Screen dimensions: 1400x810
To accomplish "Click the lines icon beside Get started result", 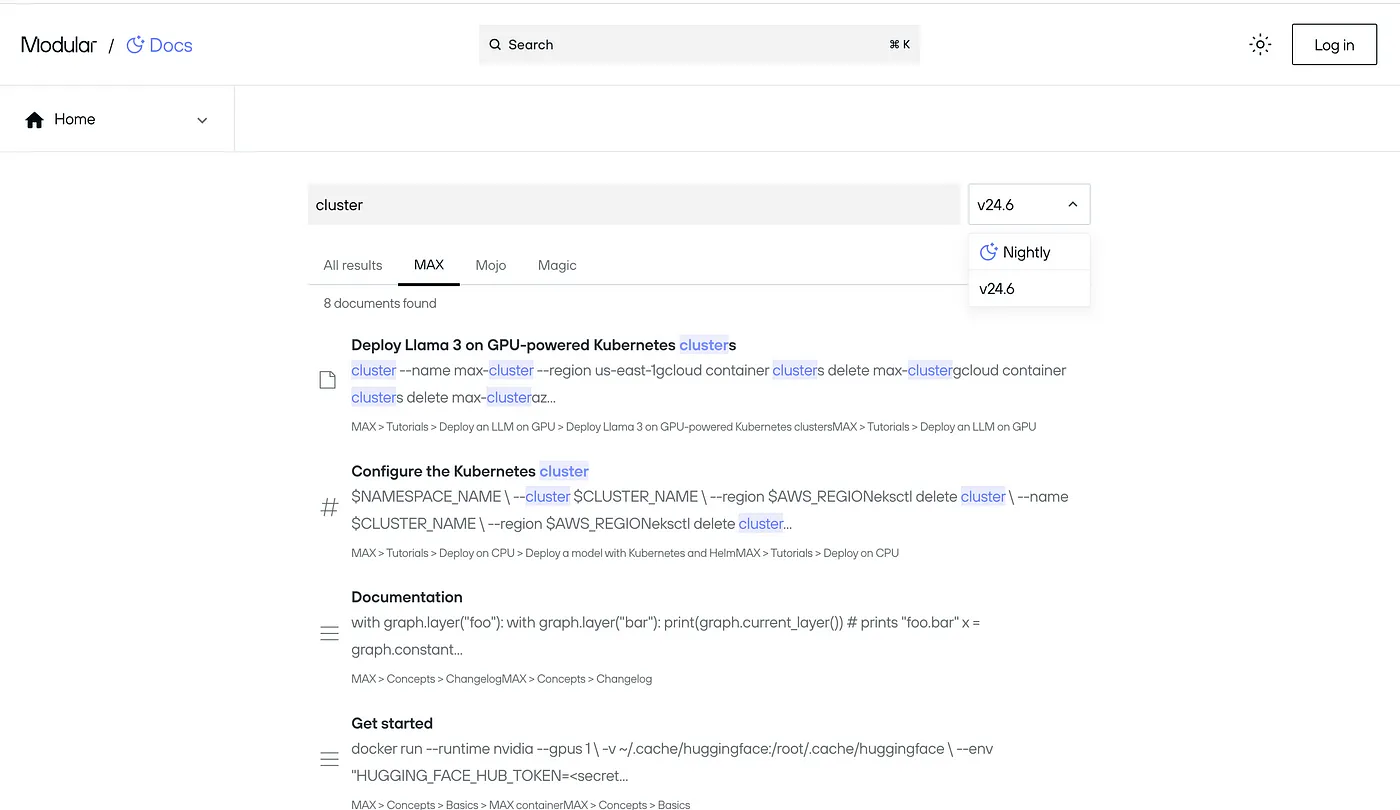I will pos(329,760).
